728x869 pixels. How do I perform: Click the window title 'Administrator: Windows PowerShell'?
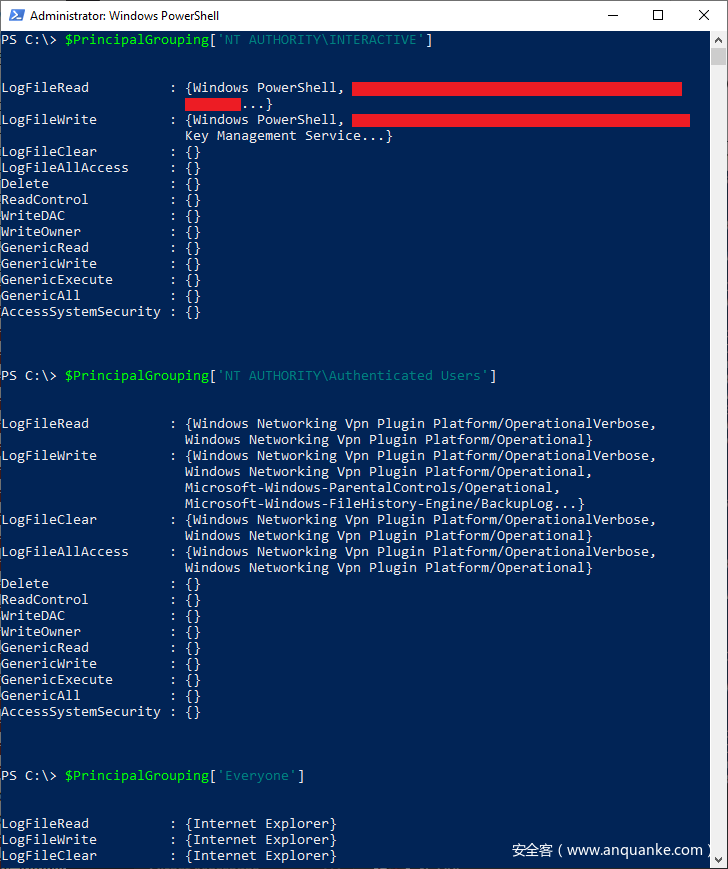(125, 16)
